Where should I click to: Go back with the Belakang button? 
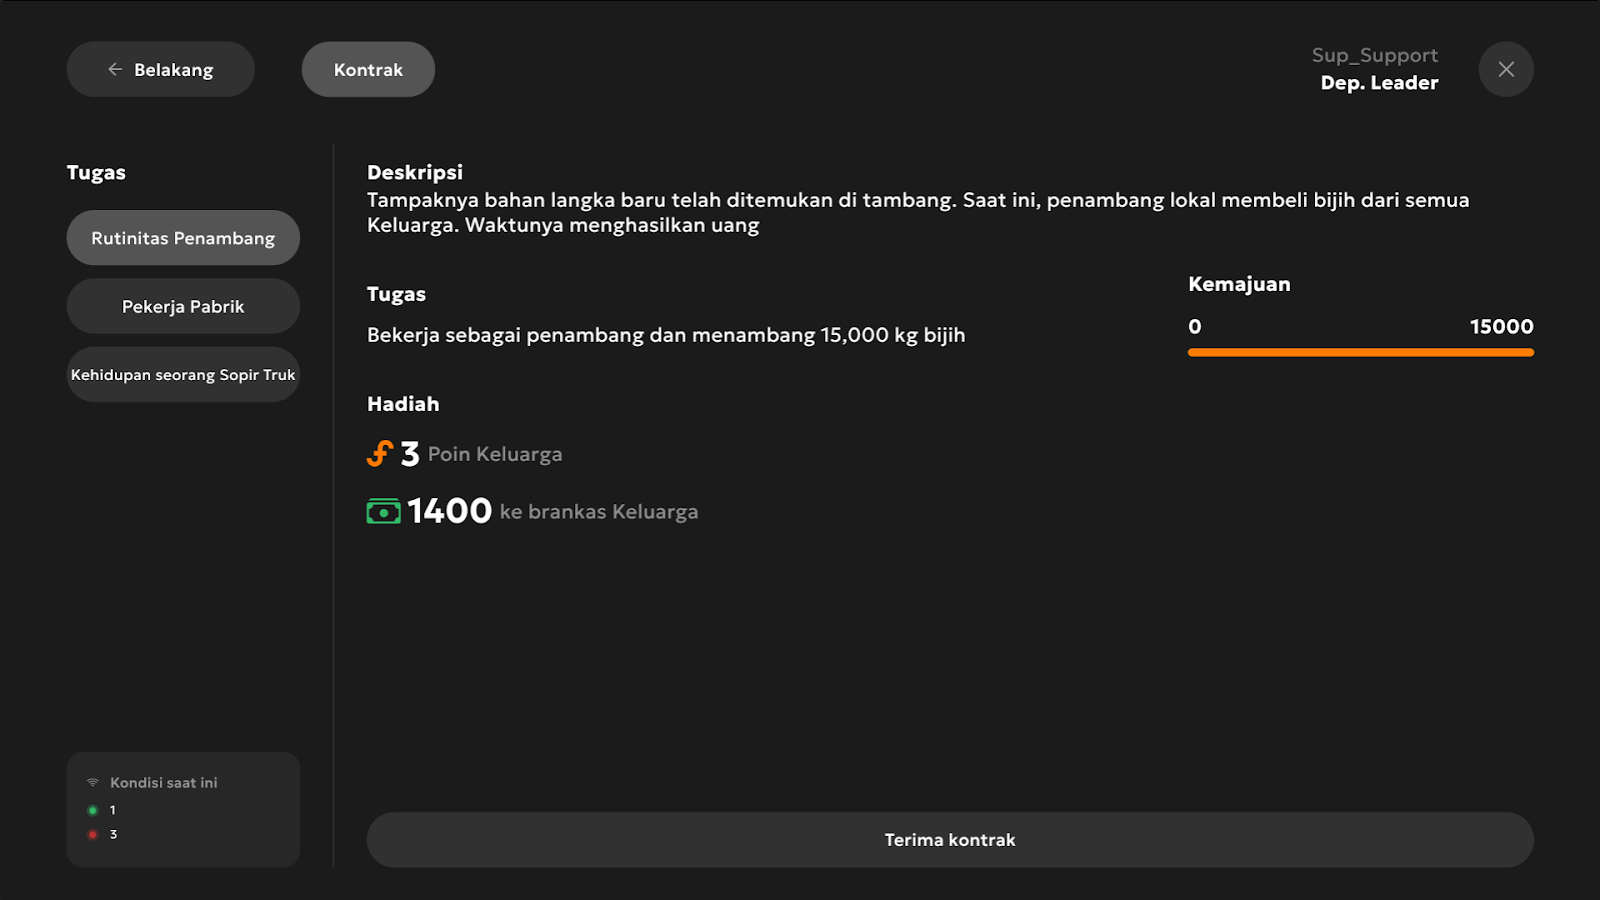(161, 69)
